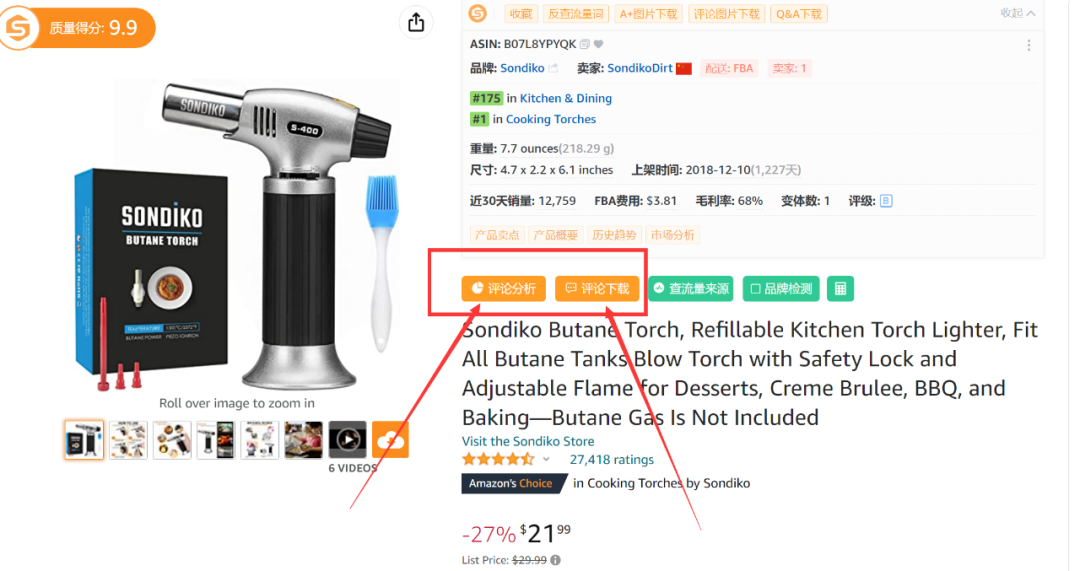This screenshot has height=571, width=1080.
Task: Open the brand external link icon beside Sondiko
Action: [553, 68]
